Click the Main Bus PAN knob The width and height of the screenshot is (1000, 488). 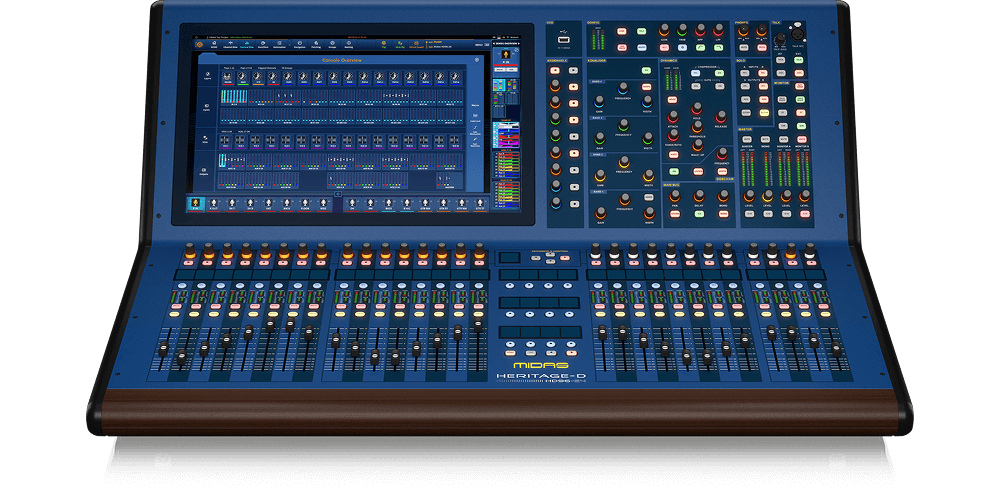[x=675, y=195]
